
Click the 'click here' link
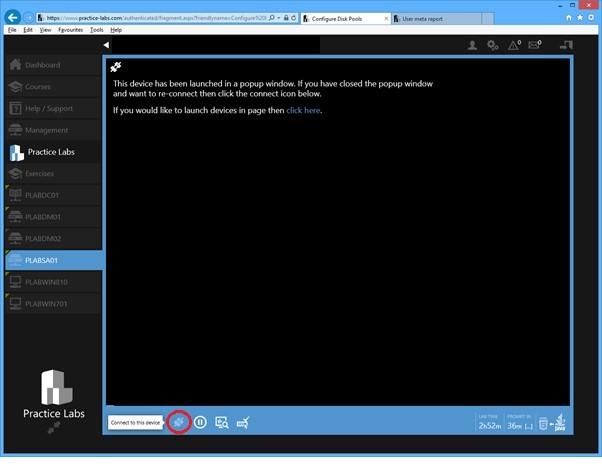pyautogui.click(x=303, y=110)
